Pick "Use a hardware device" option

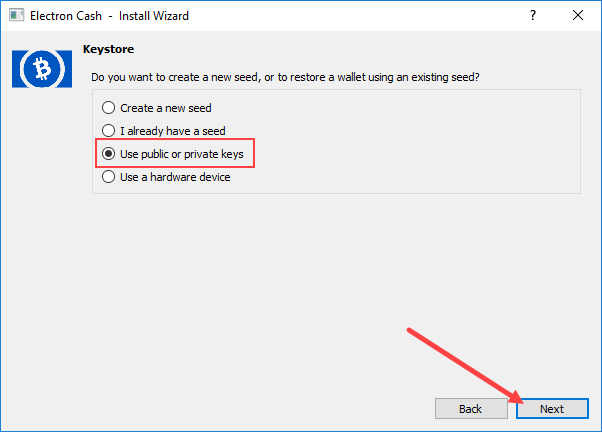pyautogui.click(x=166, y=177)
